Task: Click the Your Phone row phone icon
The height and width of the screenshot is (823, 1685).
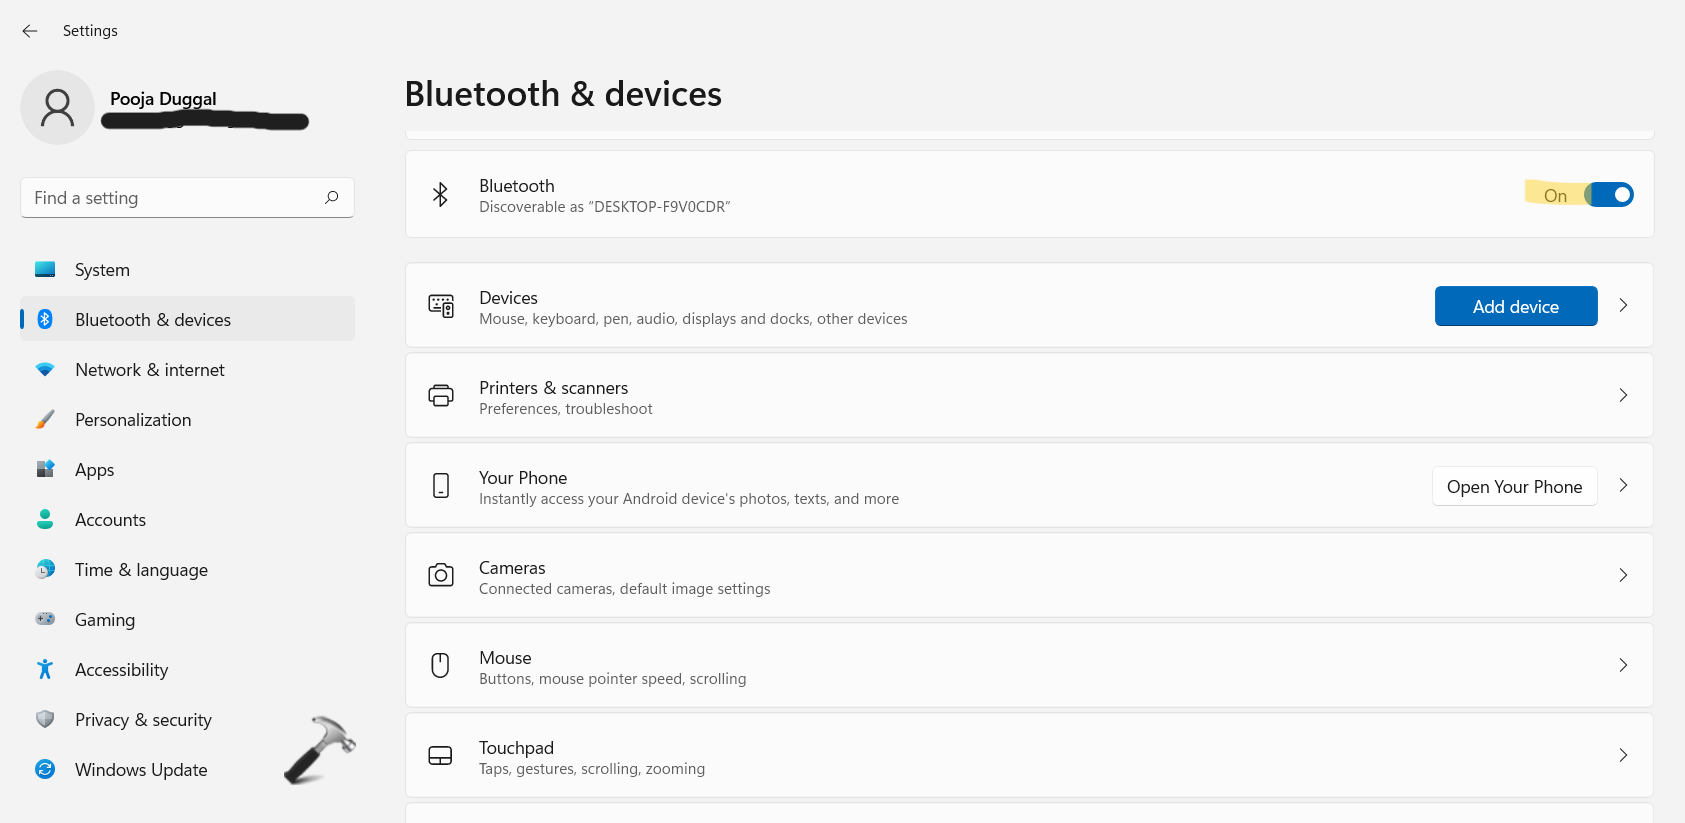Action: click(441, 486)
